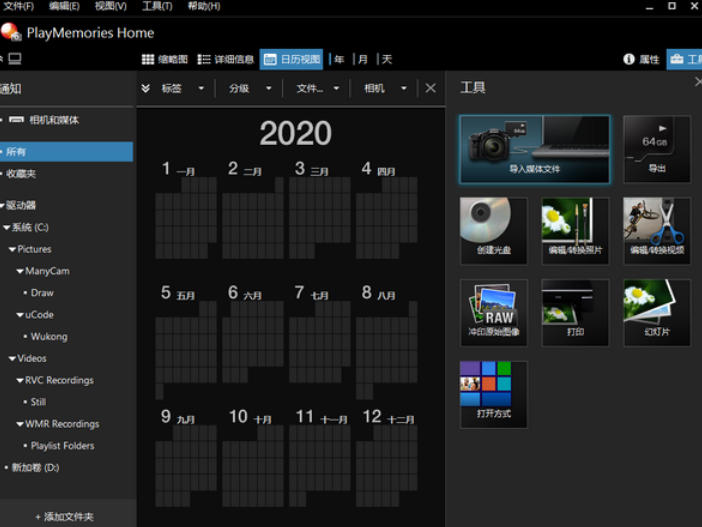The width and height of the screenshot is (702, 527).
Task: Collapse the Pictures folder tree node
Action: pyautogui.click(x=12, y=249)
